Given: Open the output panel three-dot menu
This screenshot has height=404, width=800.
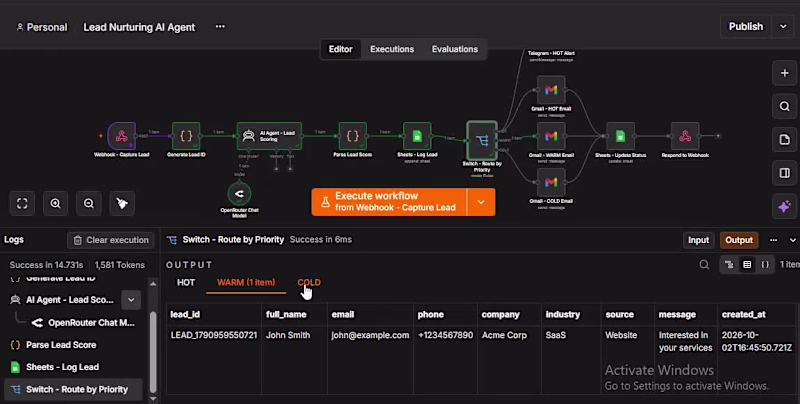Looking at the screenshot, I should click(x=773, y=240).
